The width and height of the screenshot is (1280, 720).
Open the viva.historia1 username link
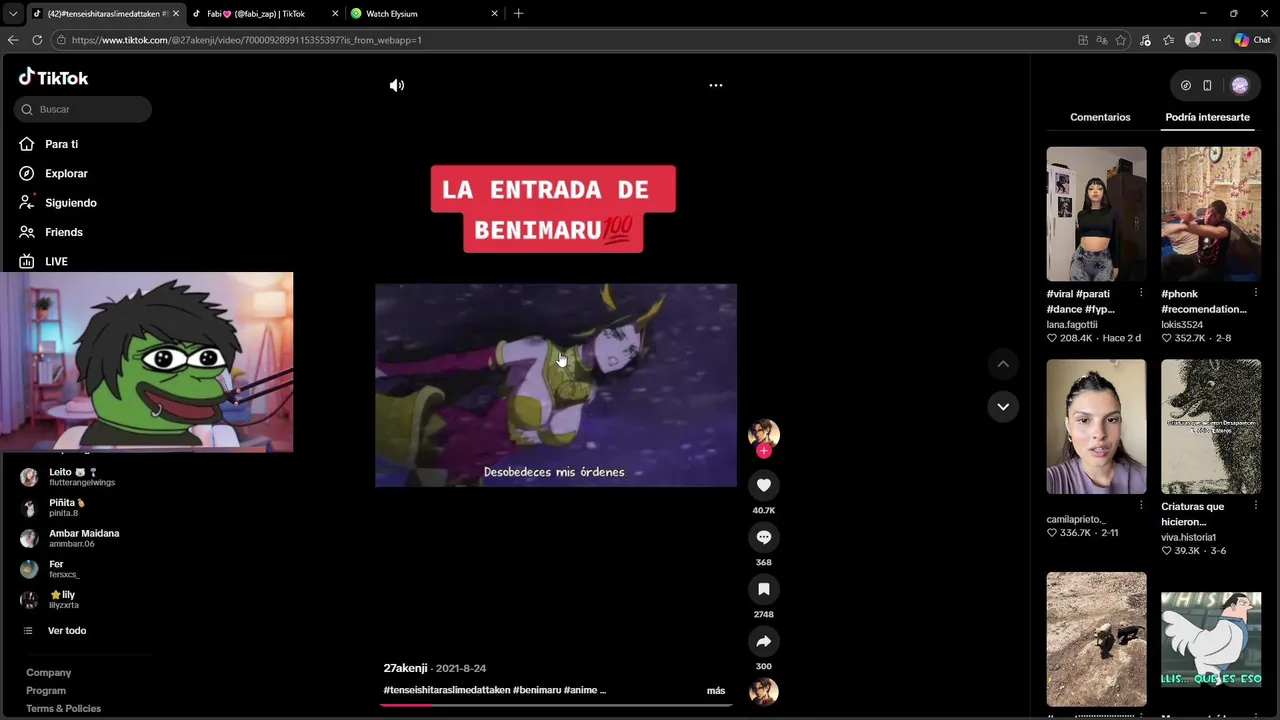tap(1188, 538)
